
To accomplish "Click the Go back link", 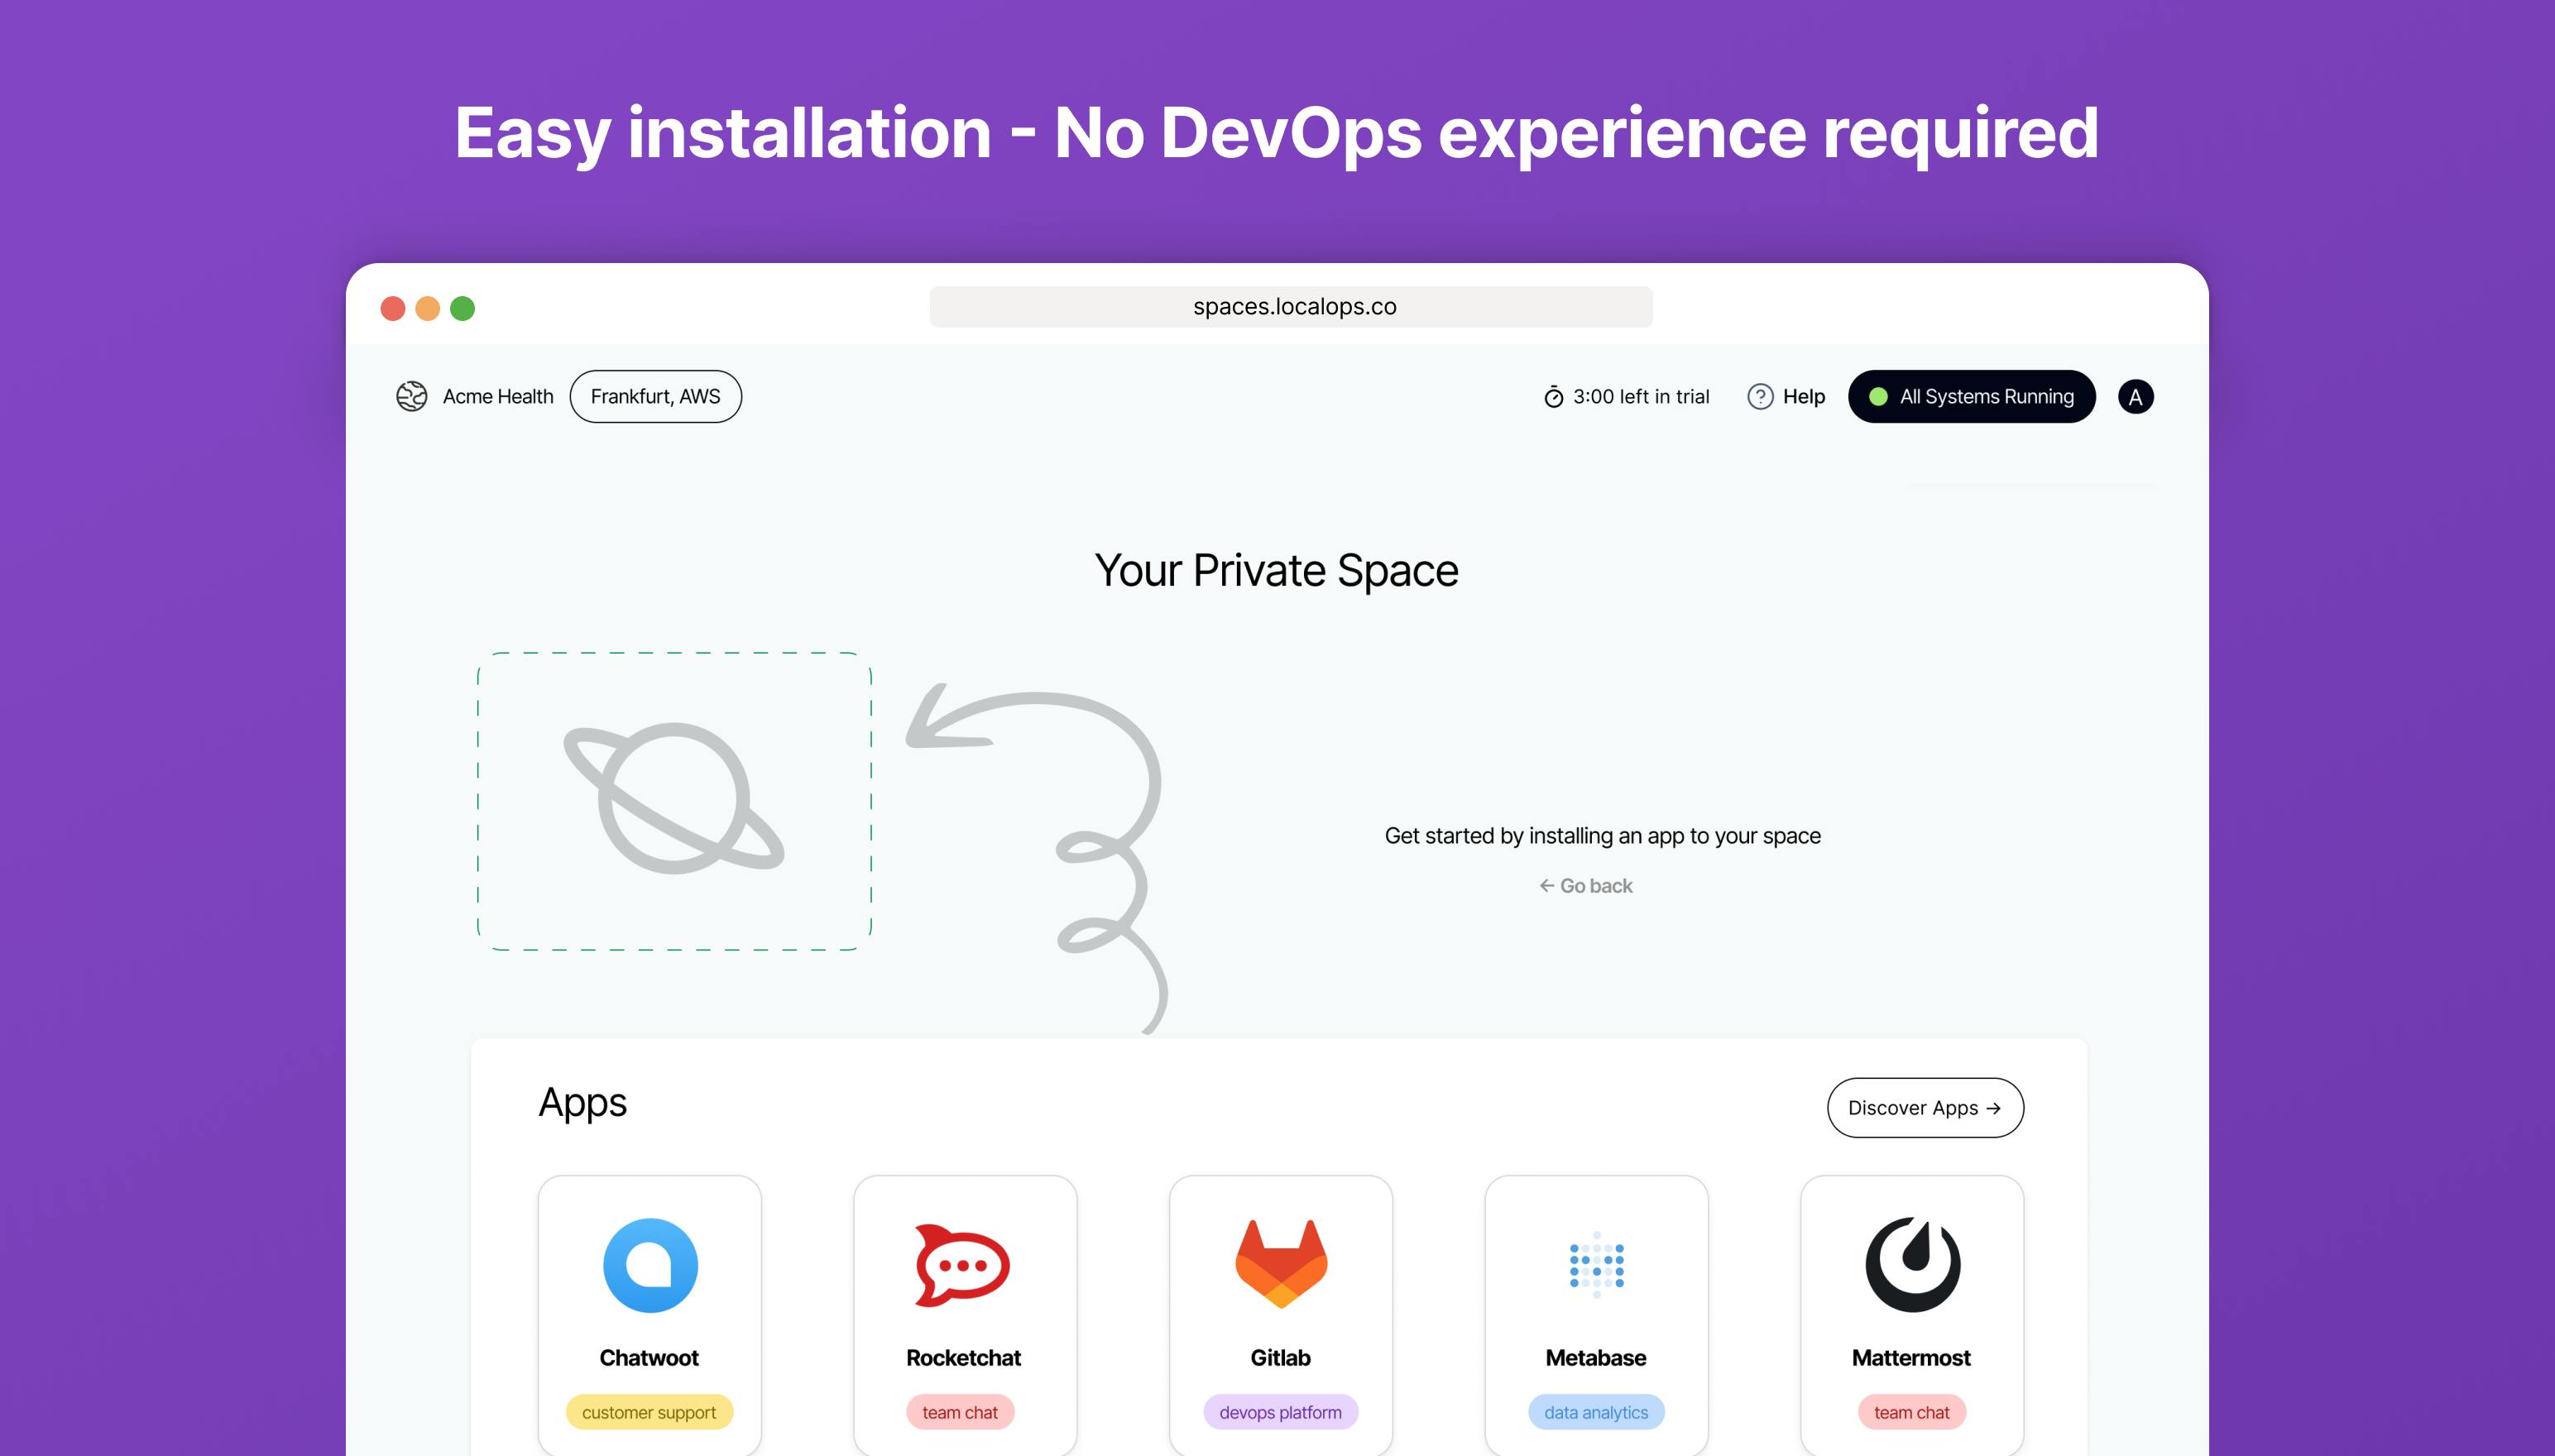I will [1586, 886].
